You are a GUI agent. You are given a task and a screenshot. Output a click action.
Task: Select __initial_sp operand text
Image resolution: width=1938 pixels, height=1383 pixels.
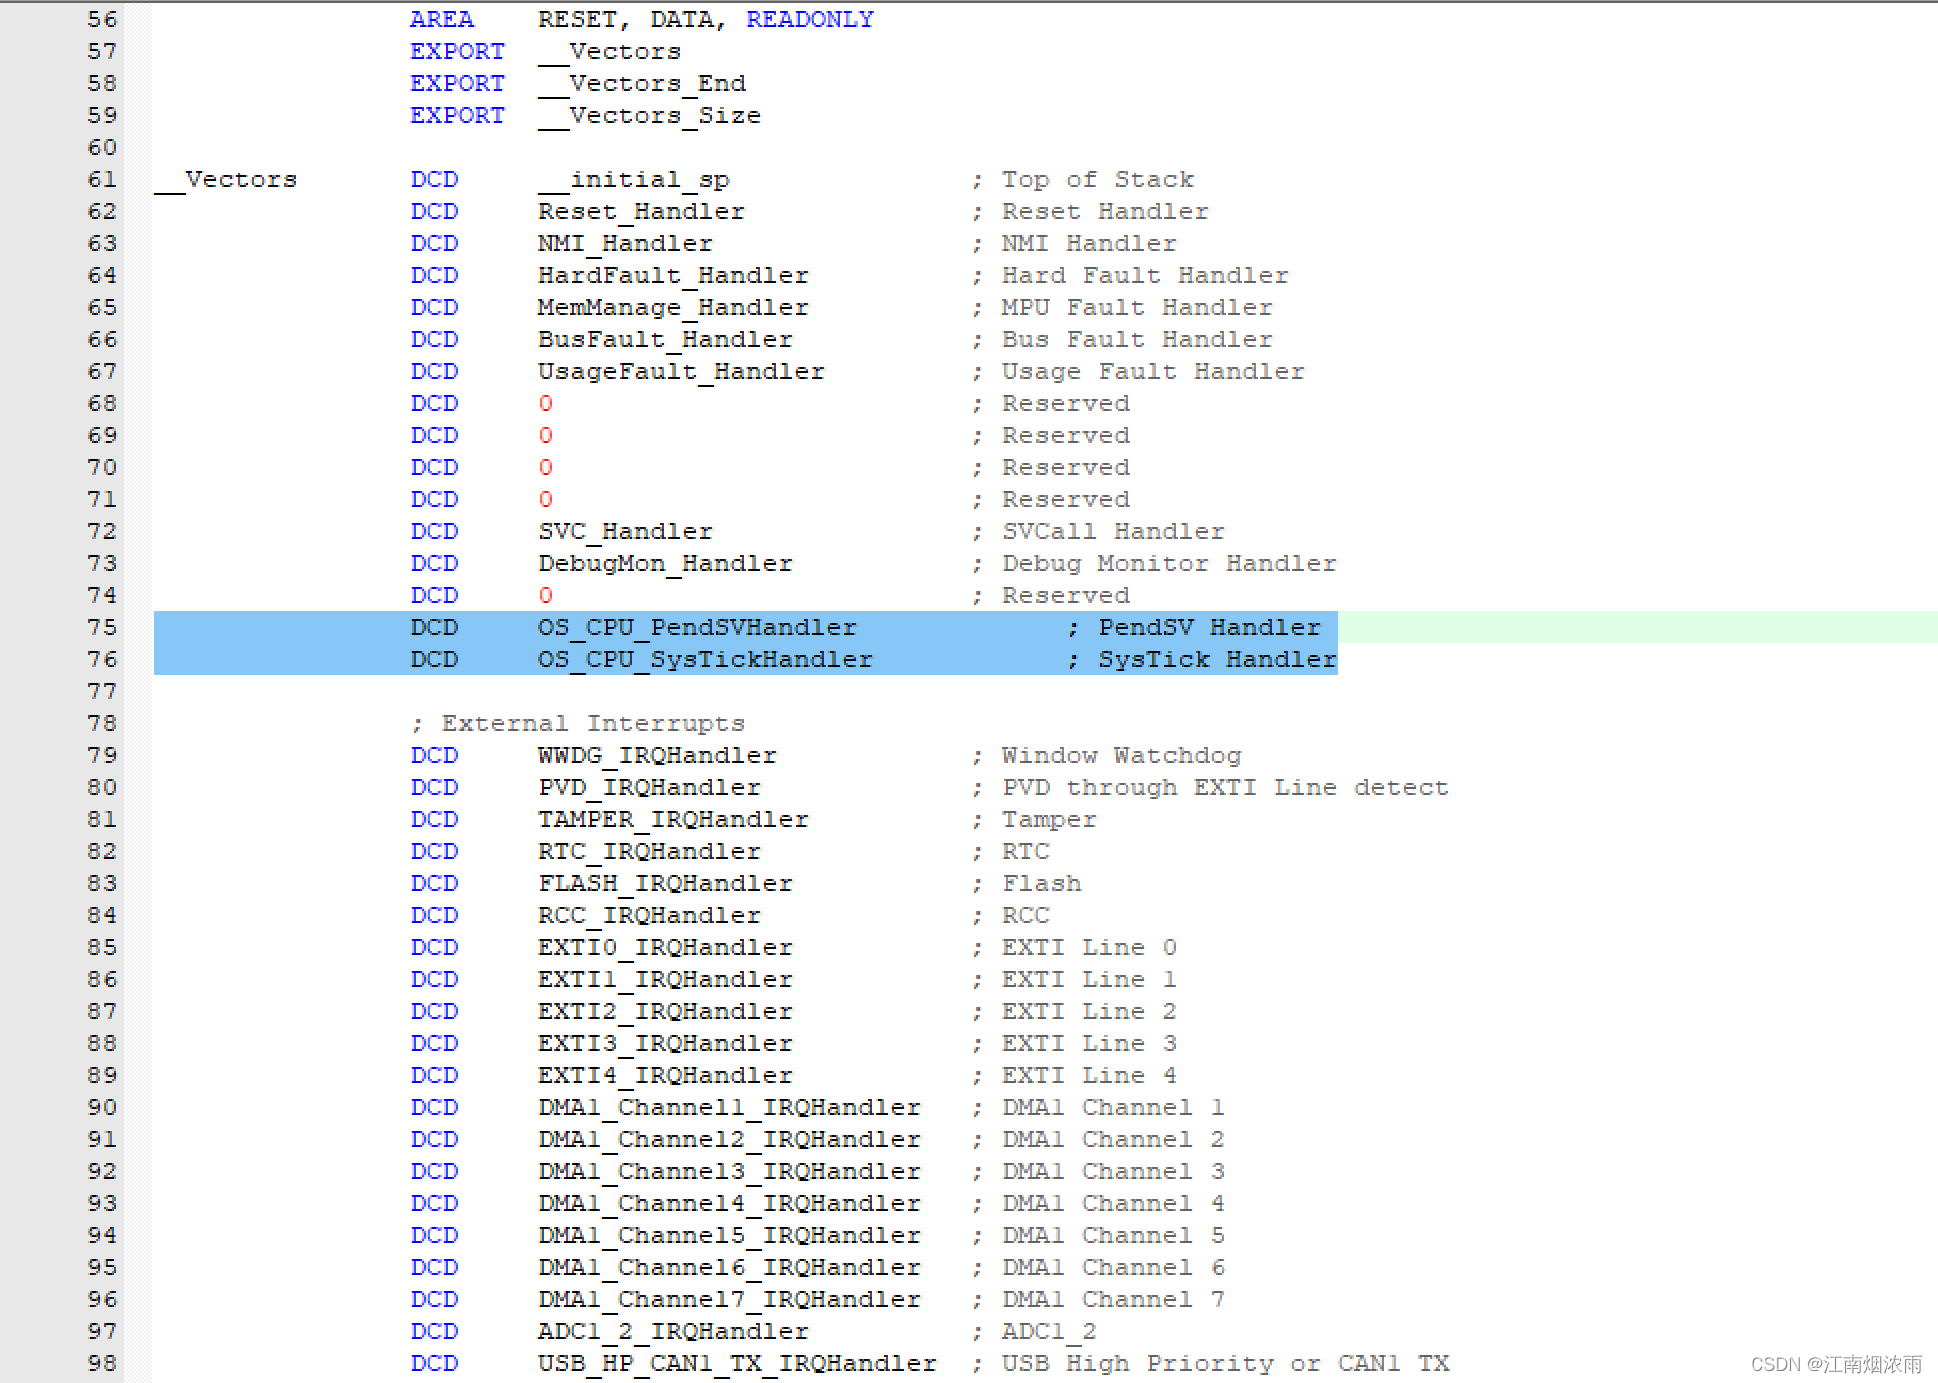pyautogui.click(x=633, y=179)
